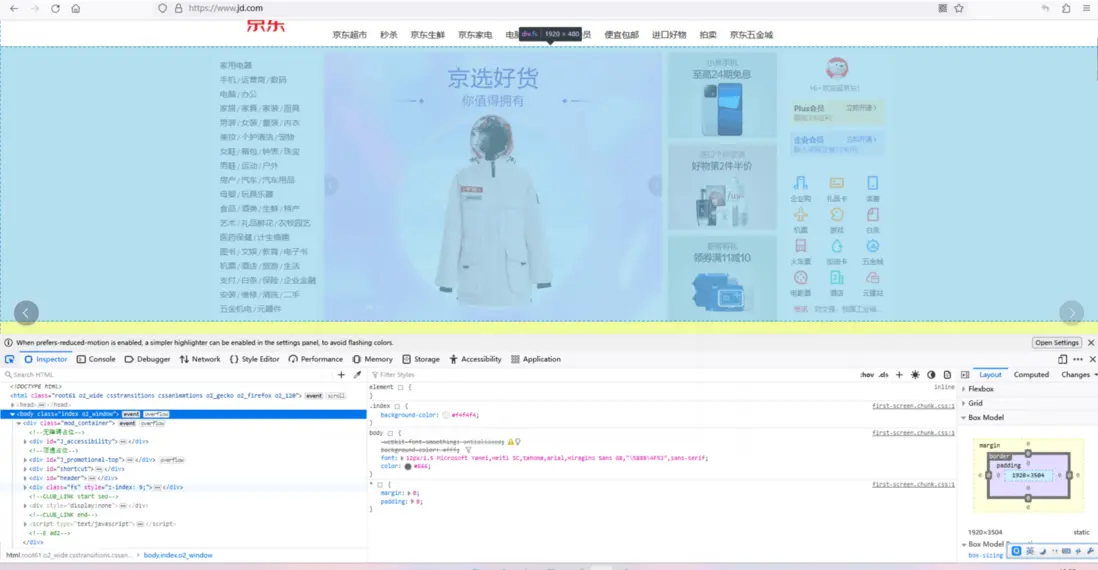Open the Style Editor panel
Image resolution: width=1098 pixels, height=570 pixels.
254,359
